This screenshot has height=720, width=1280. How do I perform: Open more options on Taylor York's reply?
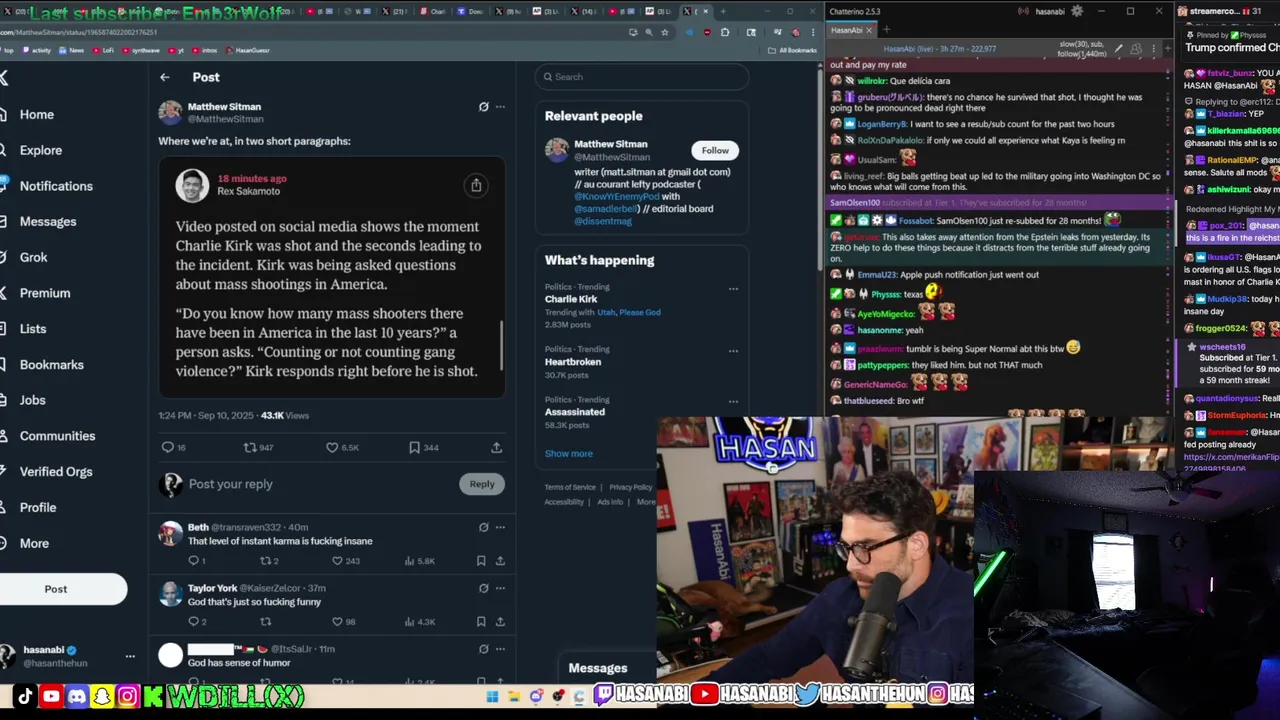coord(500,588)
